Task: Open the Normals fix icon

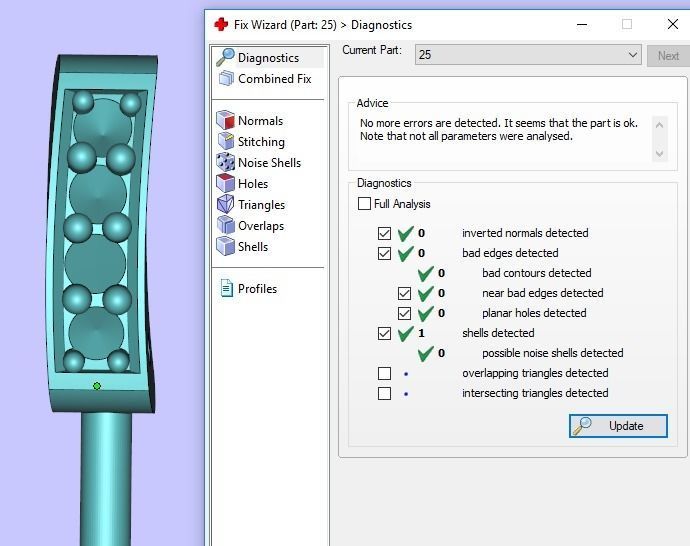Action: [x=226, y=120]
